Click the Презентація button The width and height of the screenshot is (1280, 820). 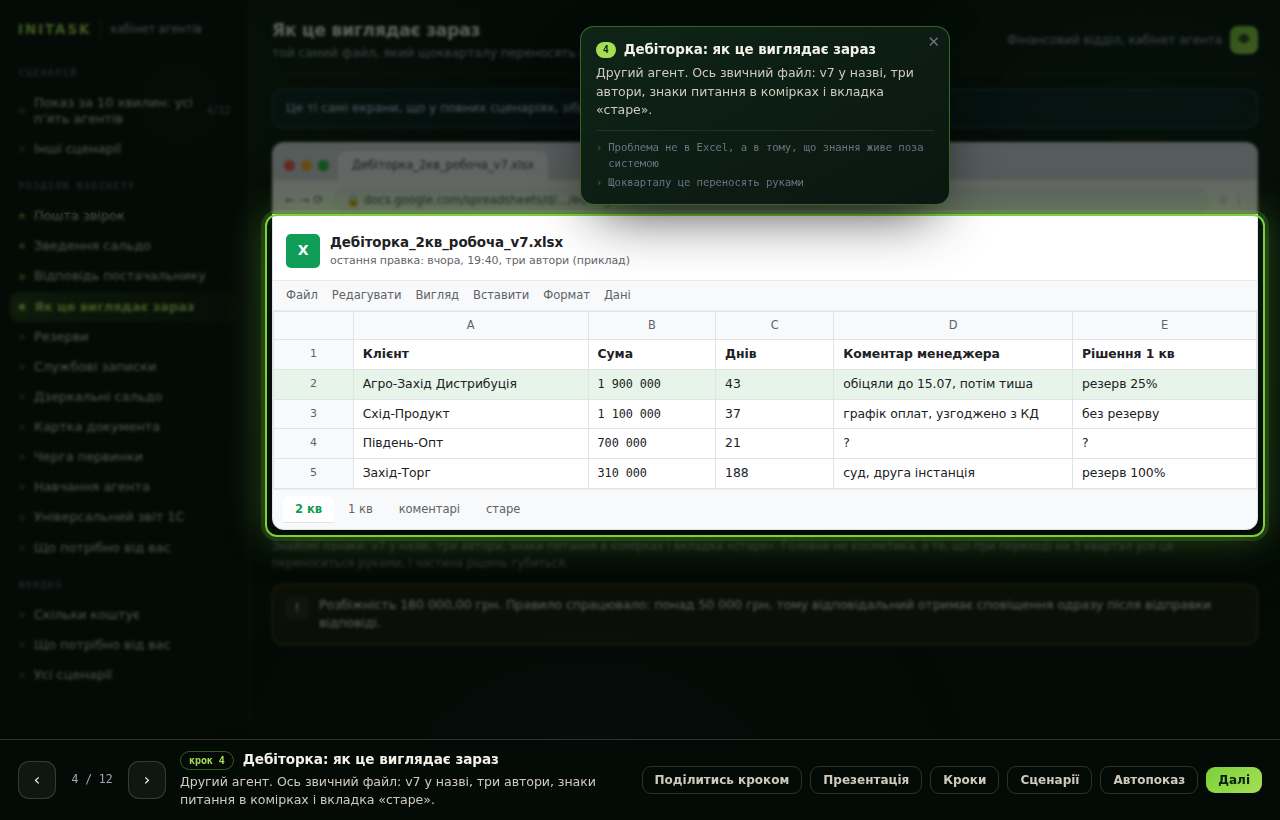(x=866, y=780)
